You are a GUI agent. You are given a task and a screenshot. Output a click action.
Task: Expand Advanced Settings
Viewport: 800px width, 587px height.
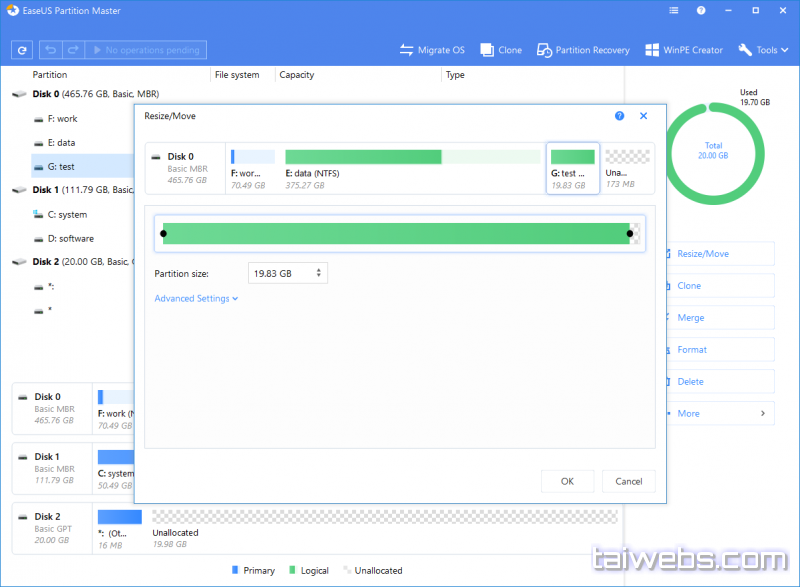(x=196, y=298)
